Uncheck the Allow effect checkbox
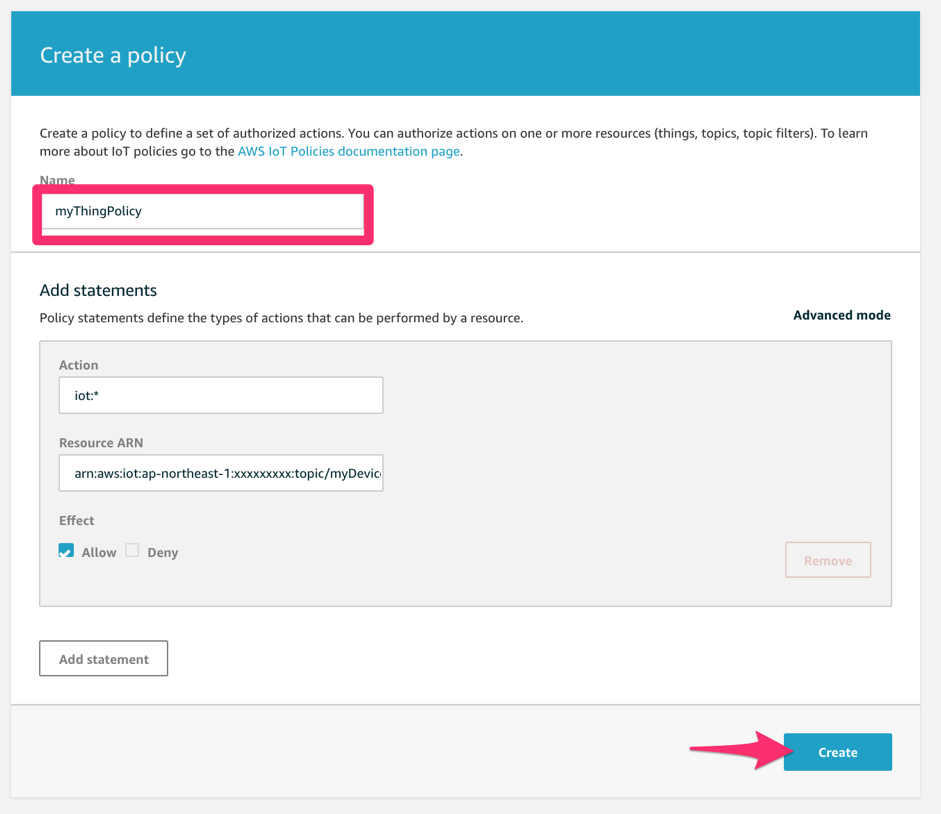This screenshot has width=941, height=814. [x=66, y=551]
